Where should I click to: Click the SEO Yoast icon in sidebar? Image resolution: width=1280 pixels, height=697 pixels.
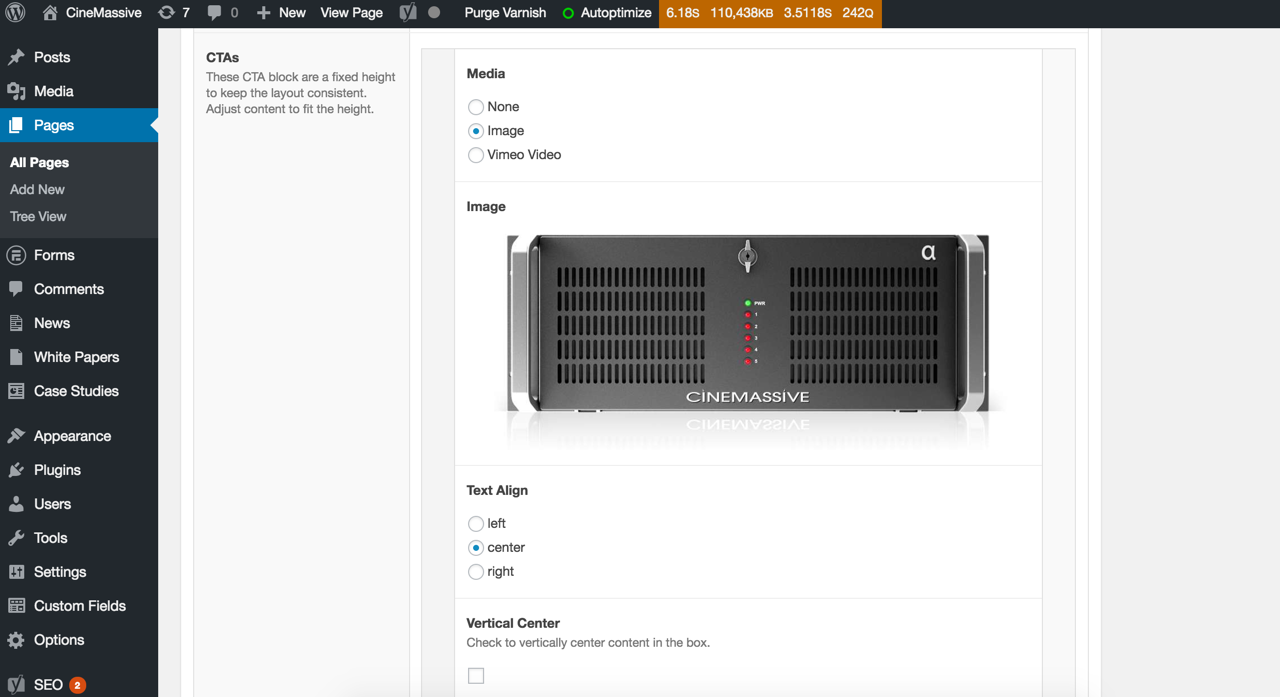tap(16, 685)
